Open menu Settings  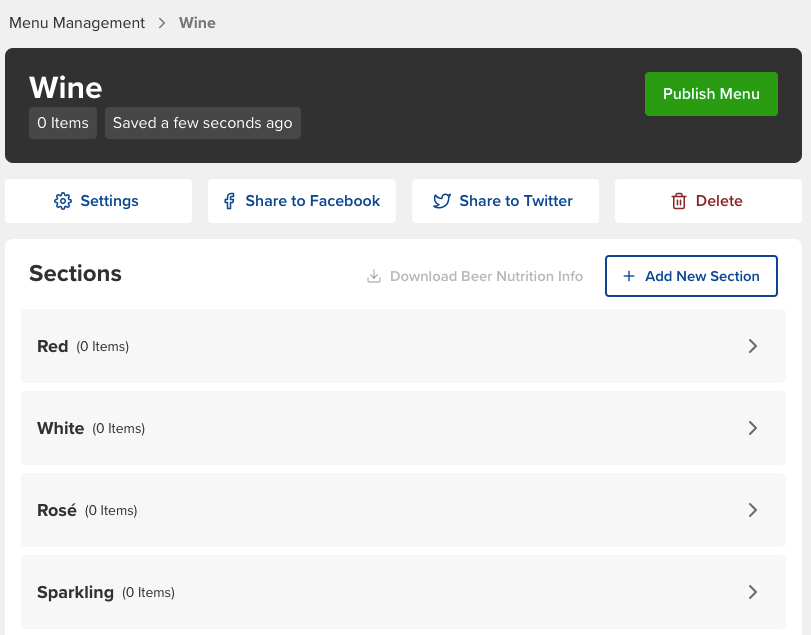[98, 201]
